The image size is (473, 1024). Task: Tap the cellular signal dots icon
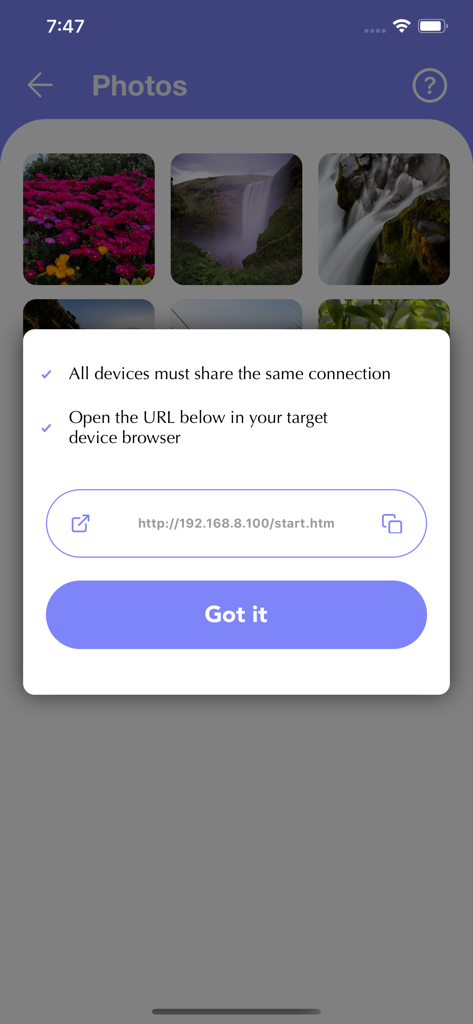(375, 30)
